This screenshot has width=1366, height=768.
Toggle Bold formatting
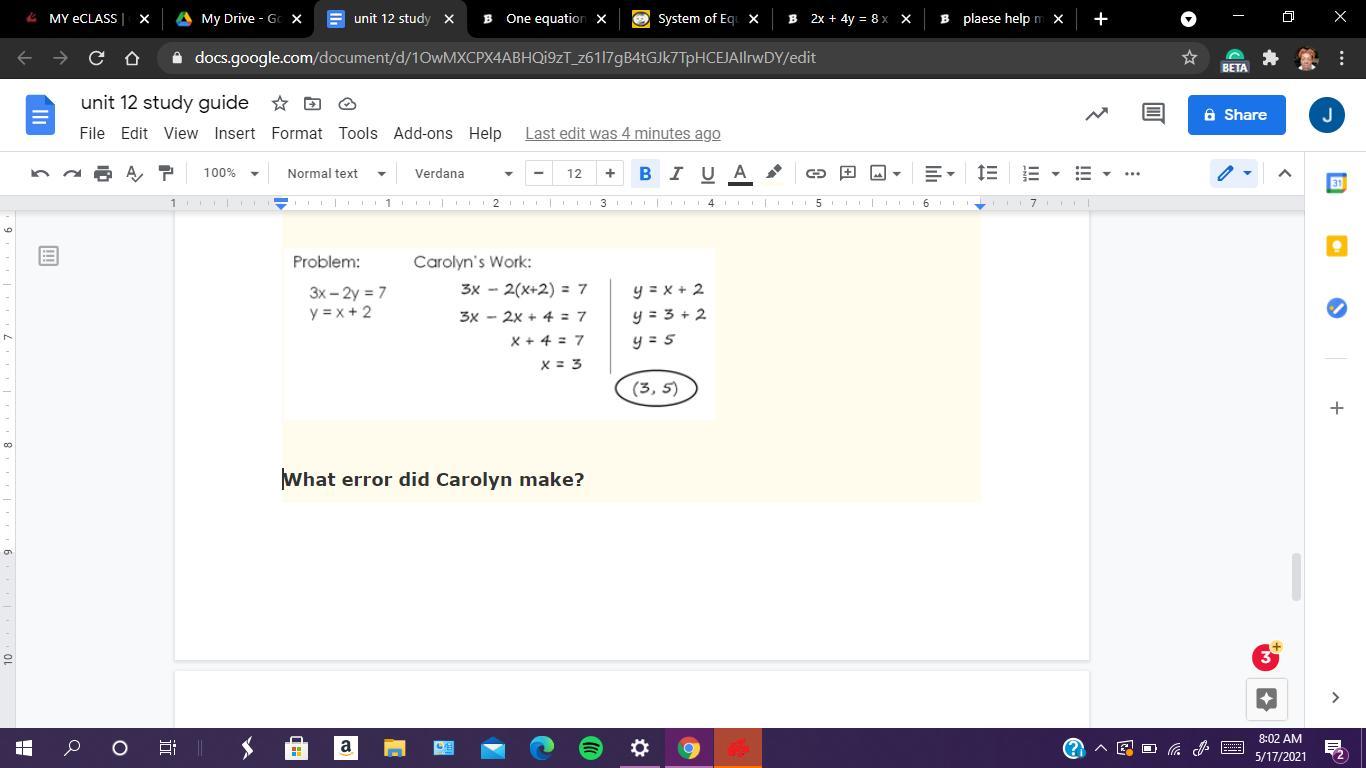click(645, 173)
